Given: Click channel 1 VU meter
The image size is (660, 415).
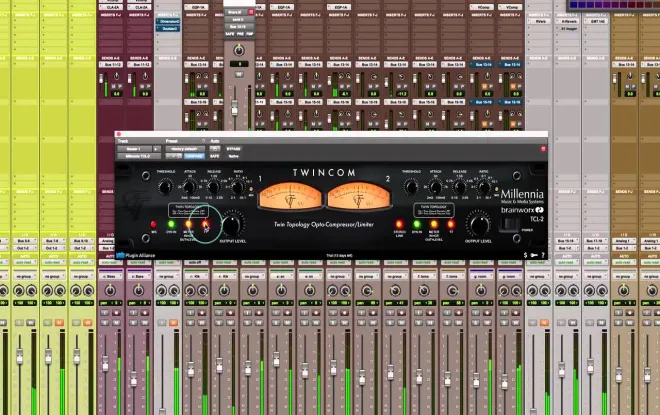Looking at the screenshot, I should coord(290,197).
